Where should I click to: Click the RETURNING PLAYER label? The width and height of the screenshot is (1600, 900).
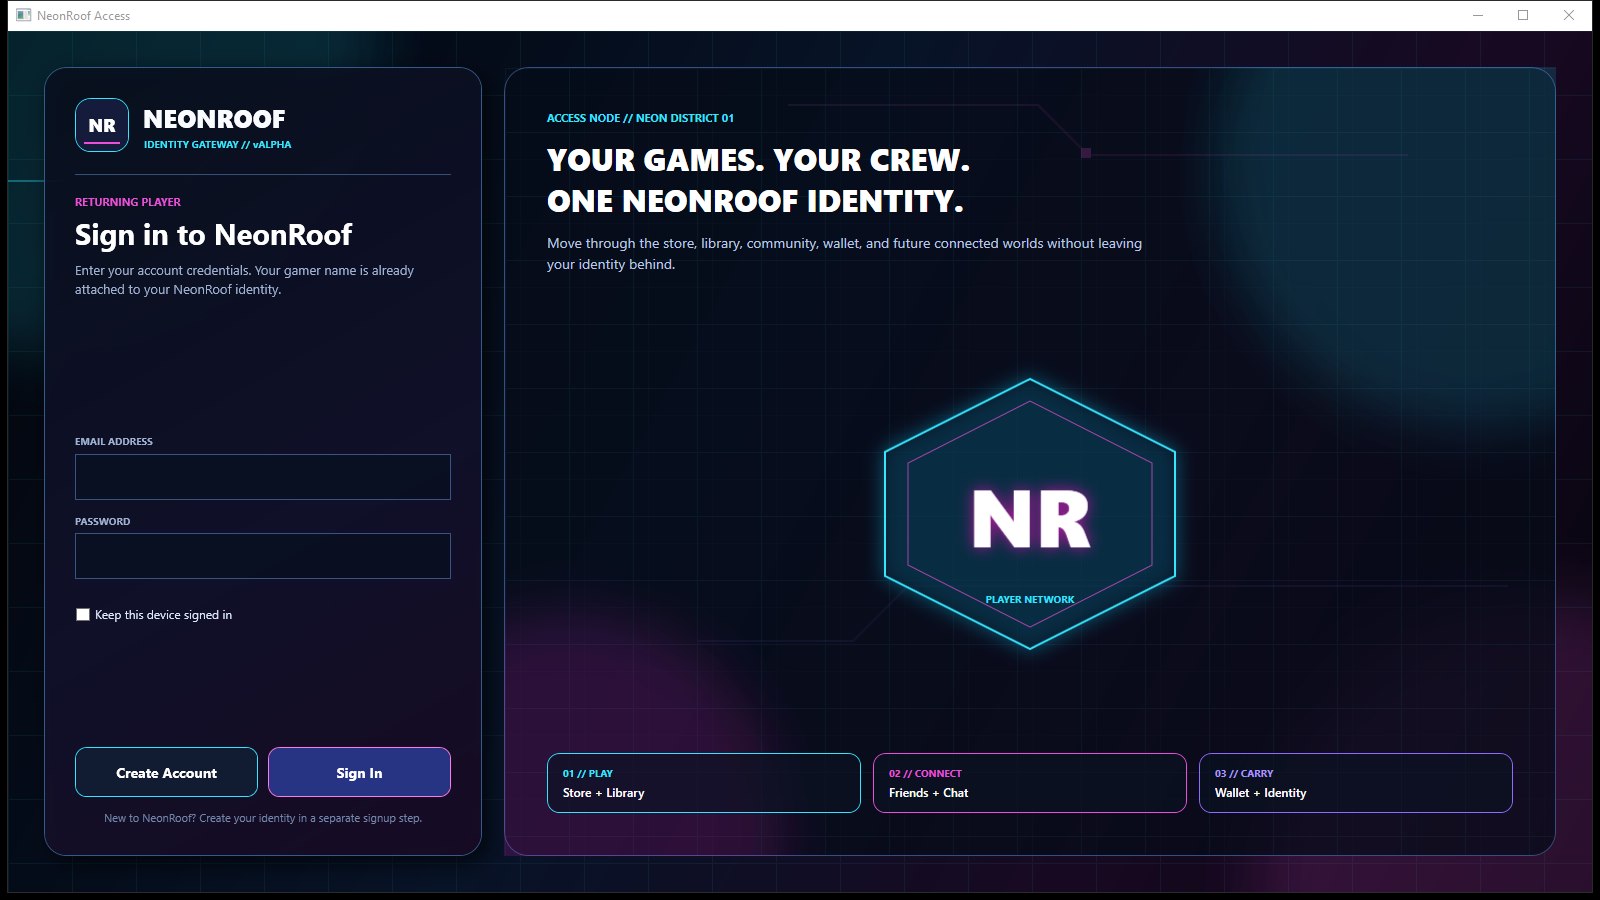[128, 202]
